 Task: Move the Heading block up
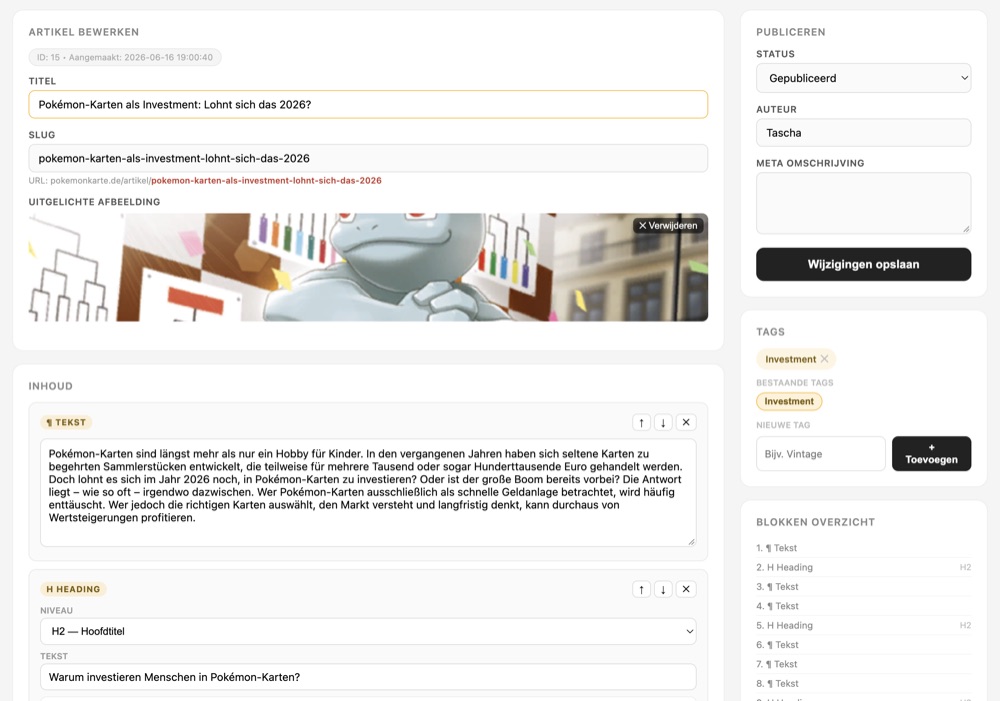[641, 589]
